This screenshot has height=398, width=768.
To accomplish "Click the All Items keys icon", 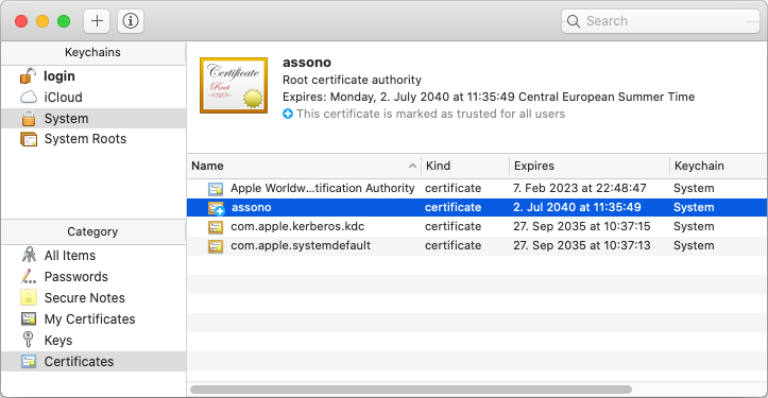I will click(28, 255).
